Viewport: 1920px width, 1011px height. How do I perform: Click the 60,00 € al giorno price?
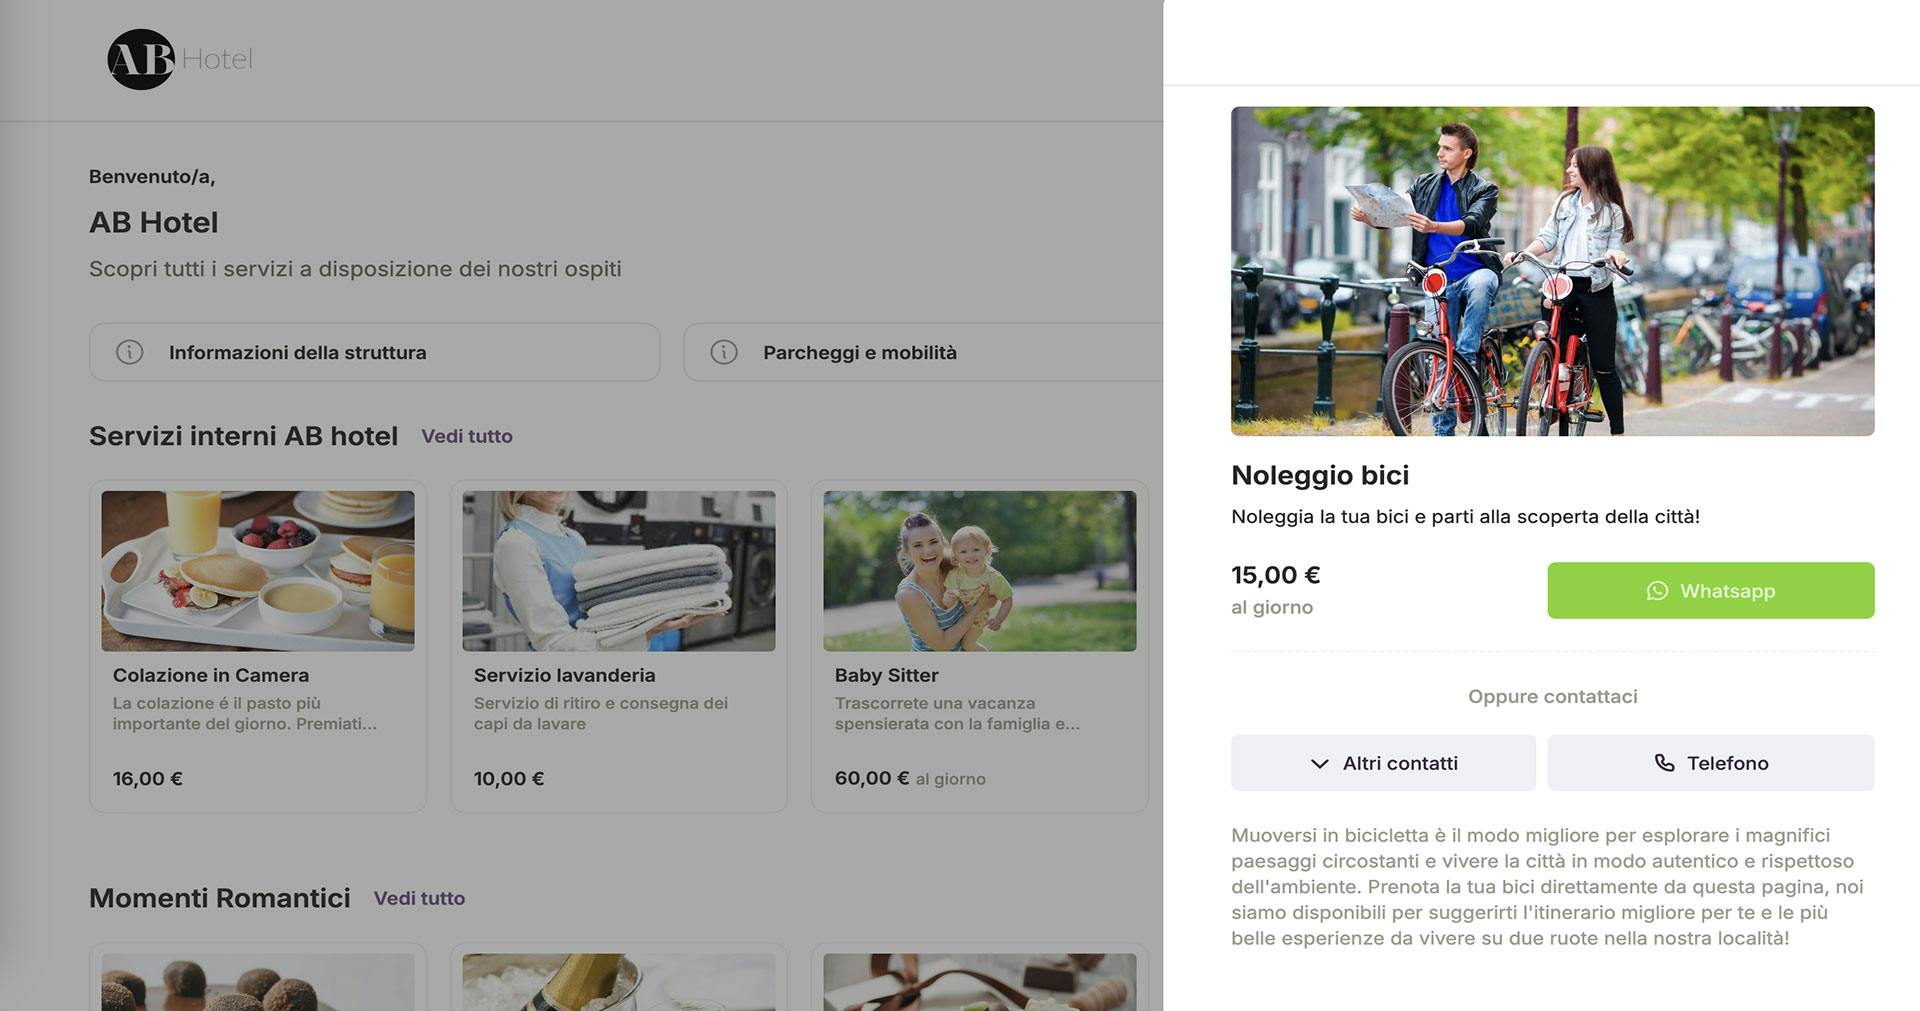click(x=910, y=778)
